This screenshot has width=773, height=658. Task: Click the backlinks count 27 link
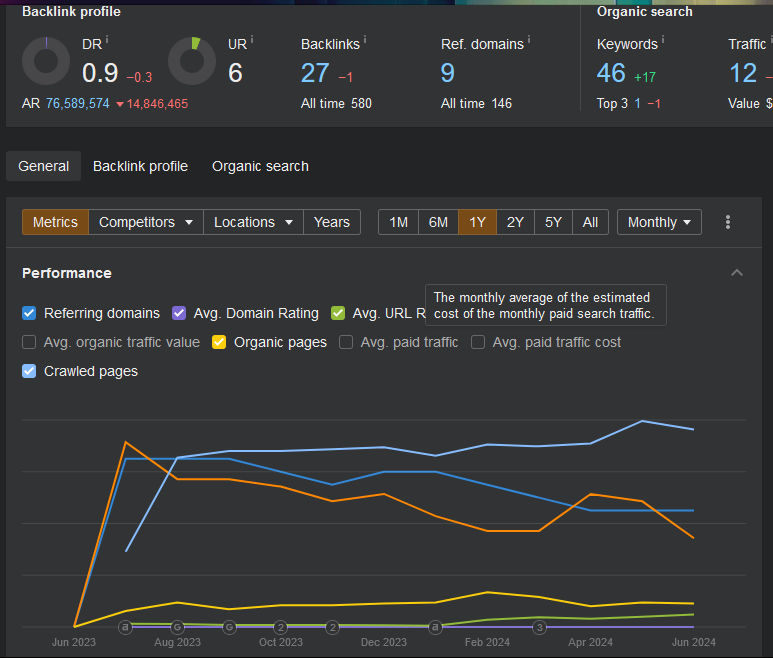(315, 73)
